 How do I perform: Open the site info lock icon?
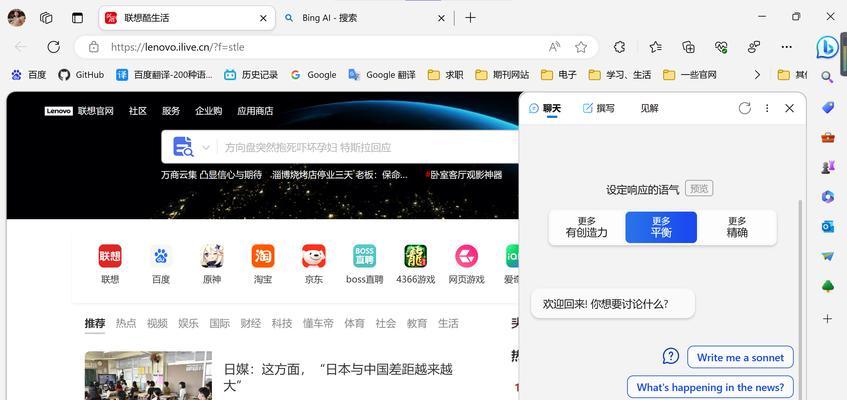[94, 47]
